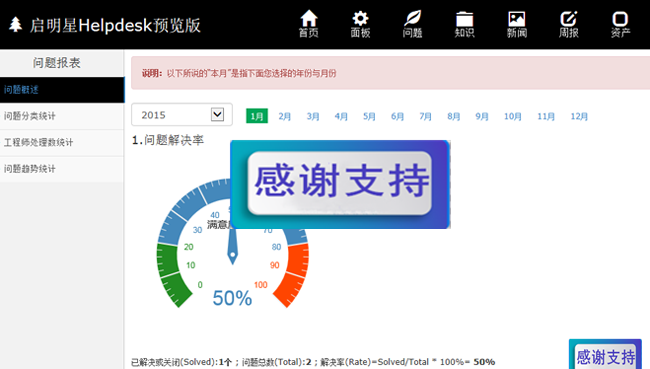650x369 pixels.
Task: Select the 4月 month tab
Action: [x=341, y=117]
